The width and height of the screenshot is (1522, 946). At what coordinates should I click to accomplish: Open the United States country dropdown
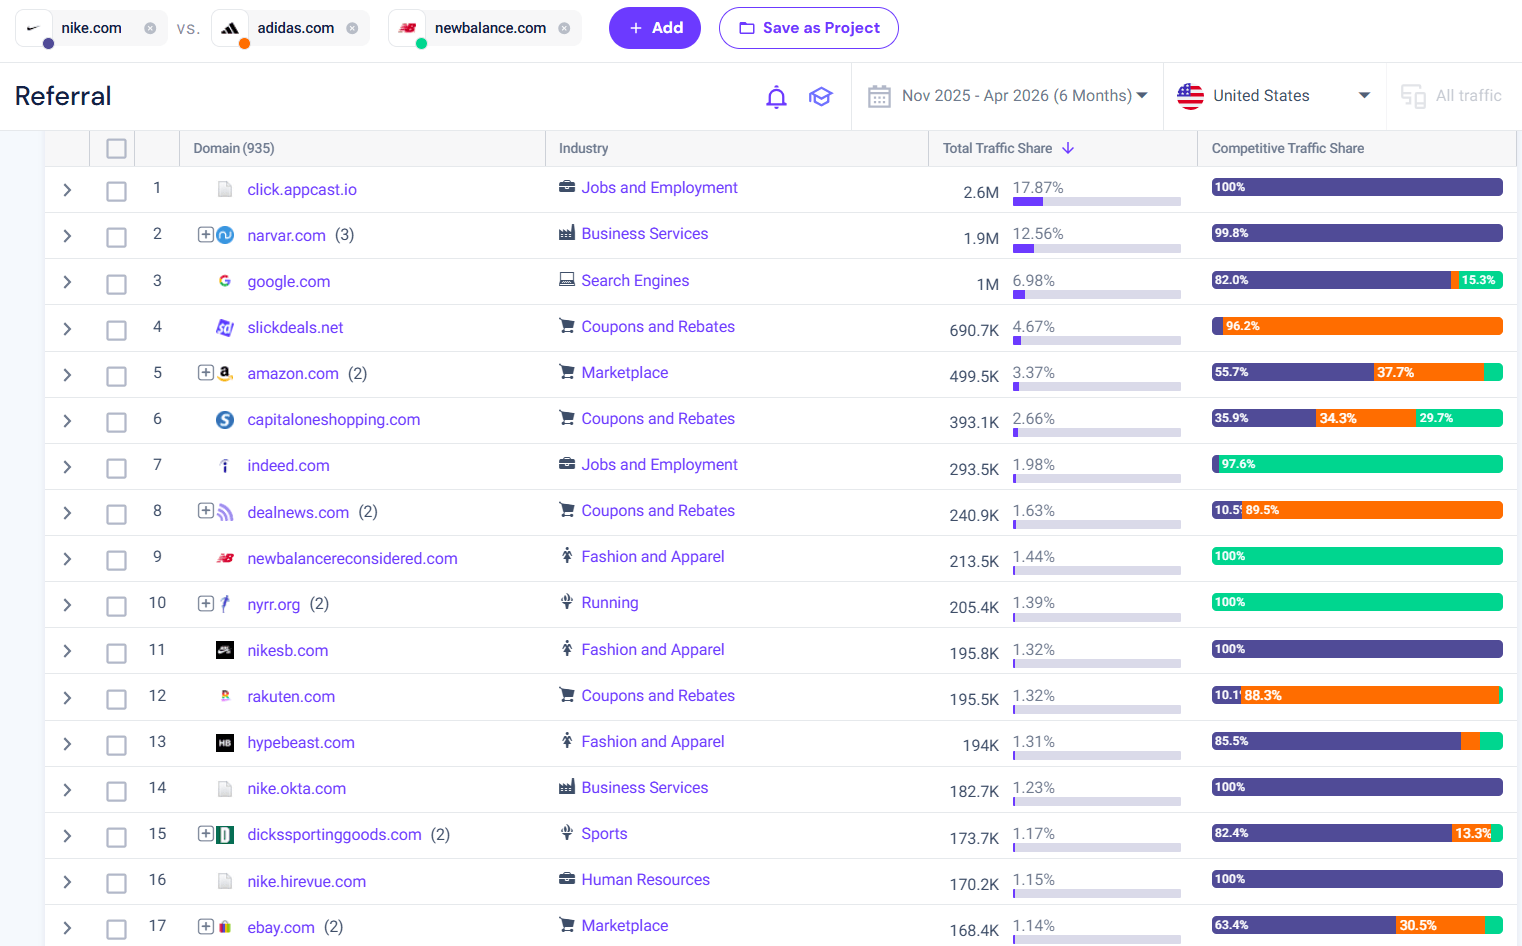1275,96
